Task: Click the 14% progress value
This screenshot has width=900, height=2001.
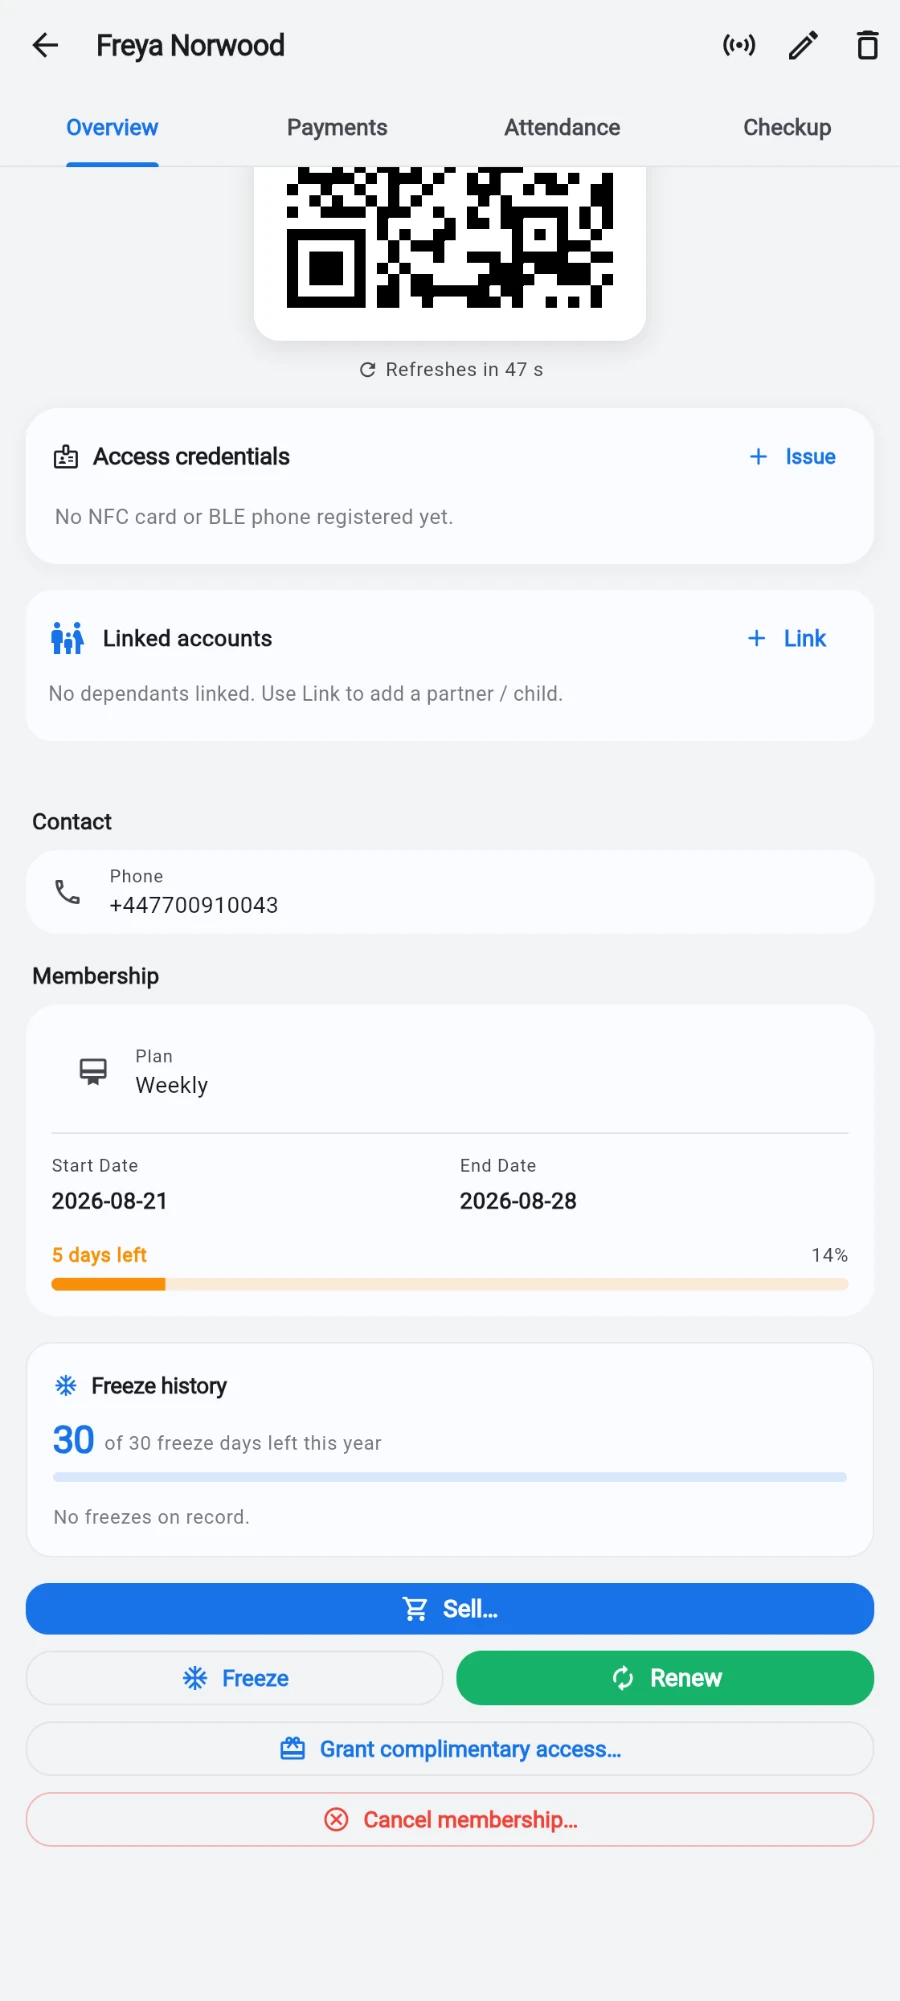Action: pos(829,1255)
